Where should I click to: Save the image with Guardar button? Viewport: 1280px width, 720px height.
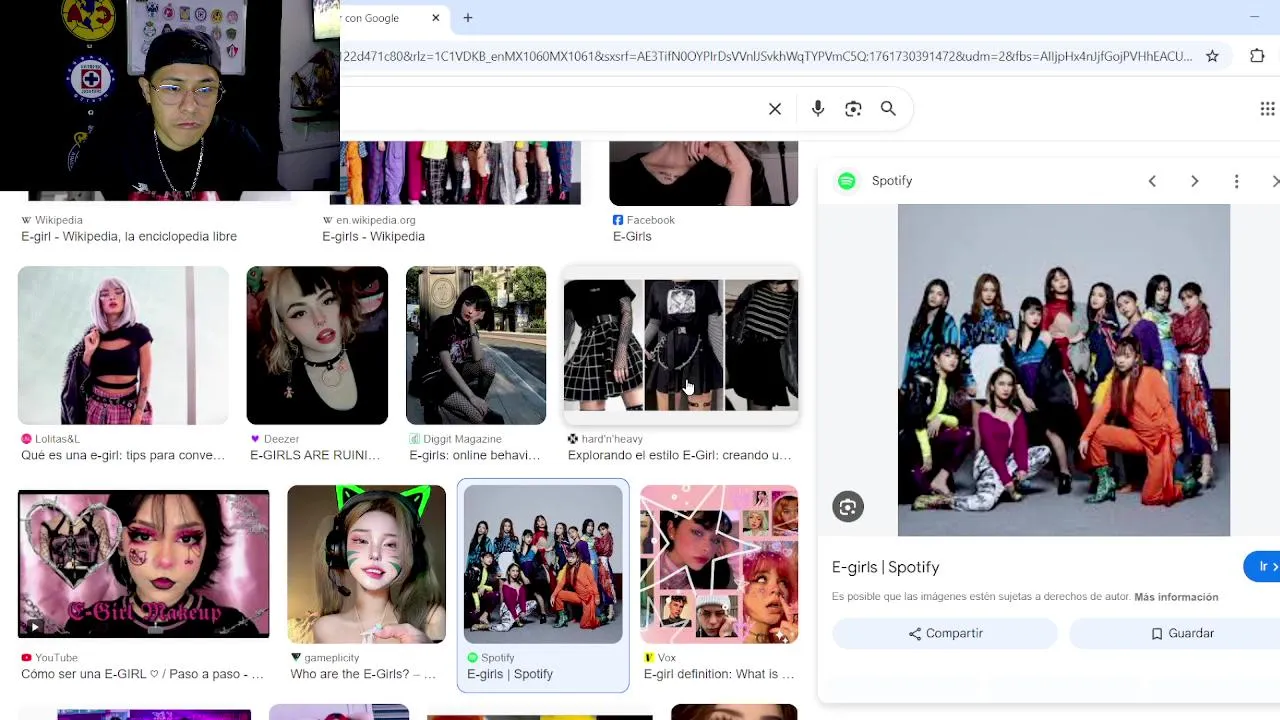[1175, 633]
